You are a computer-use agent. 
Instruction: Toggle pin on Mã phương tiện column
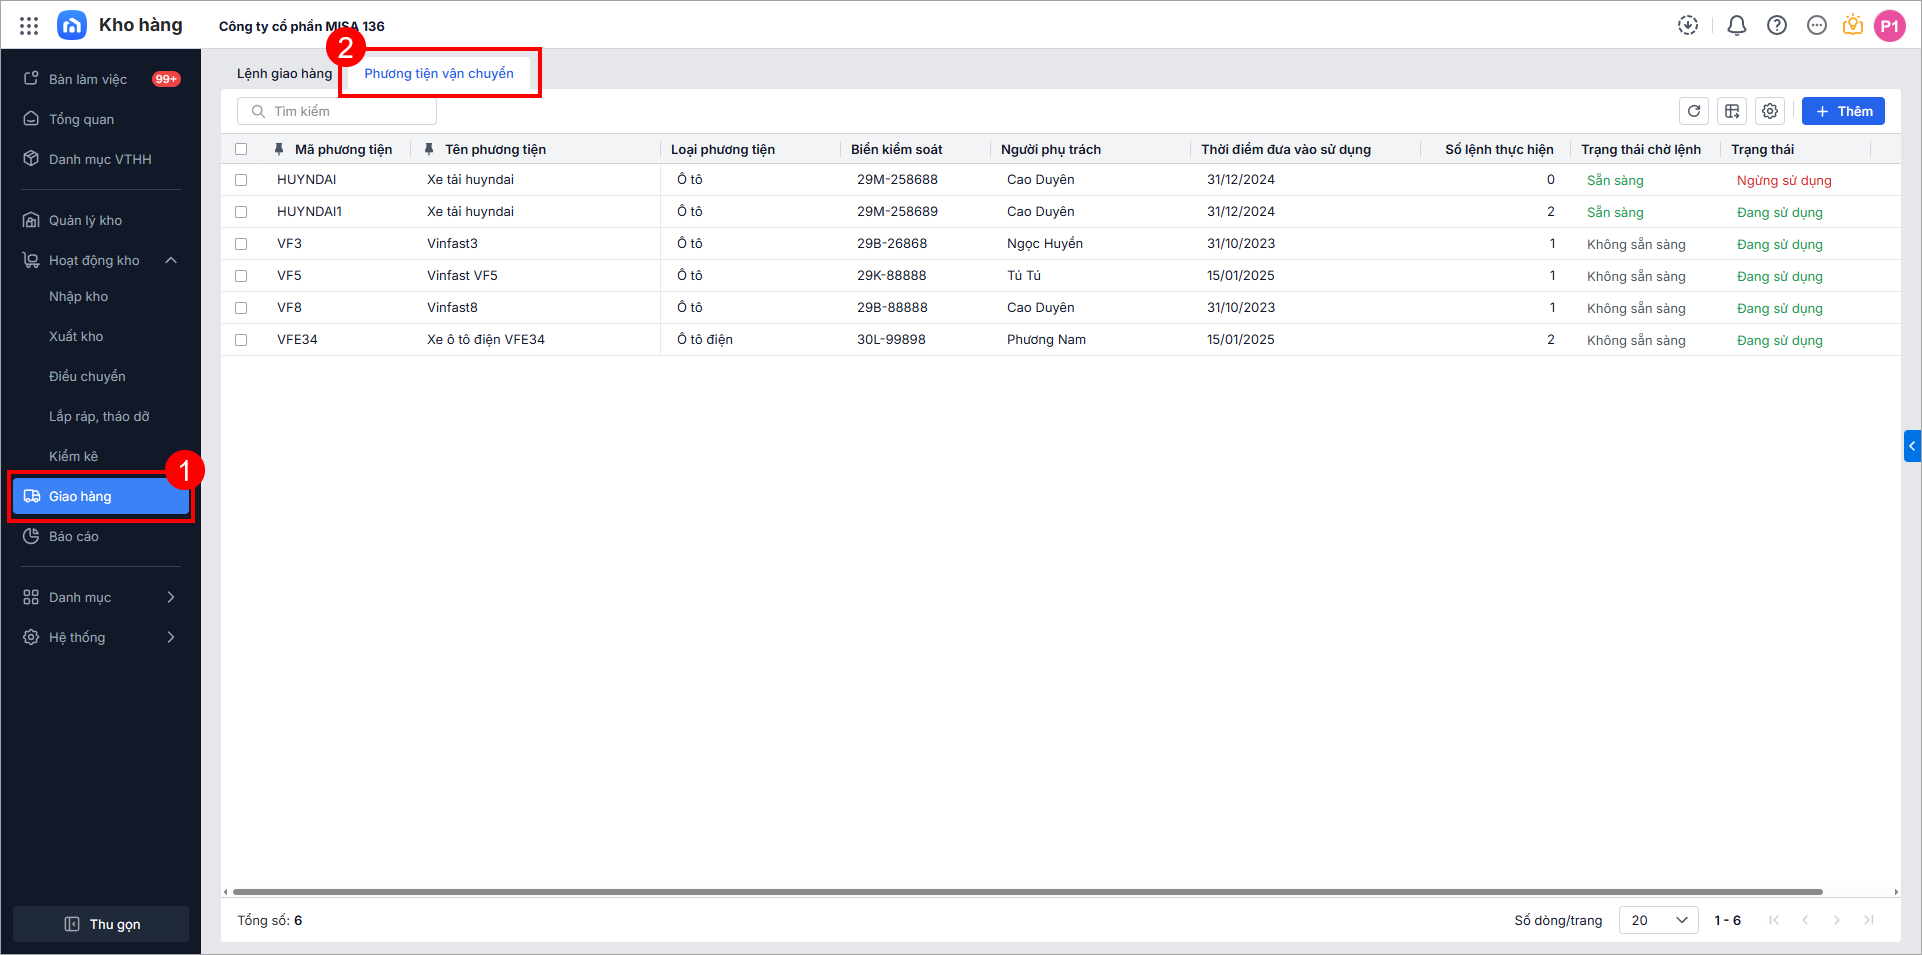[279, 149]
